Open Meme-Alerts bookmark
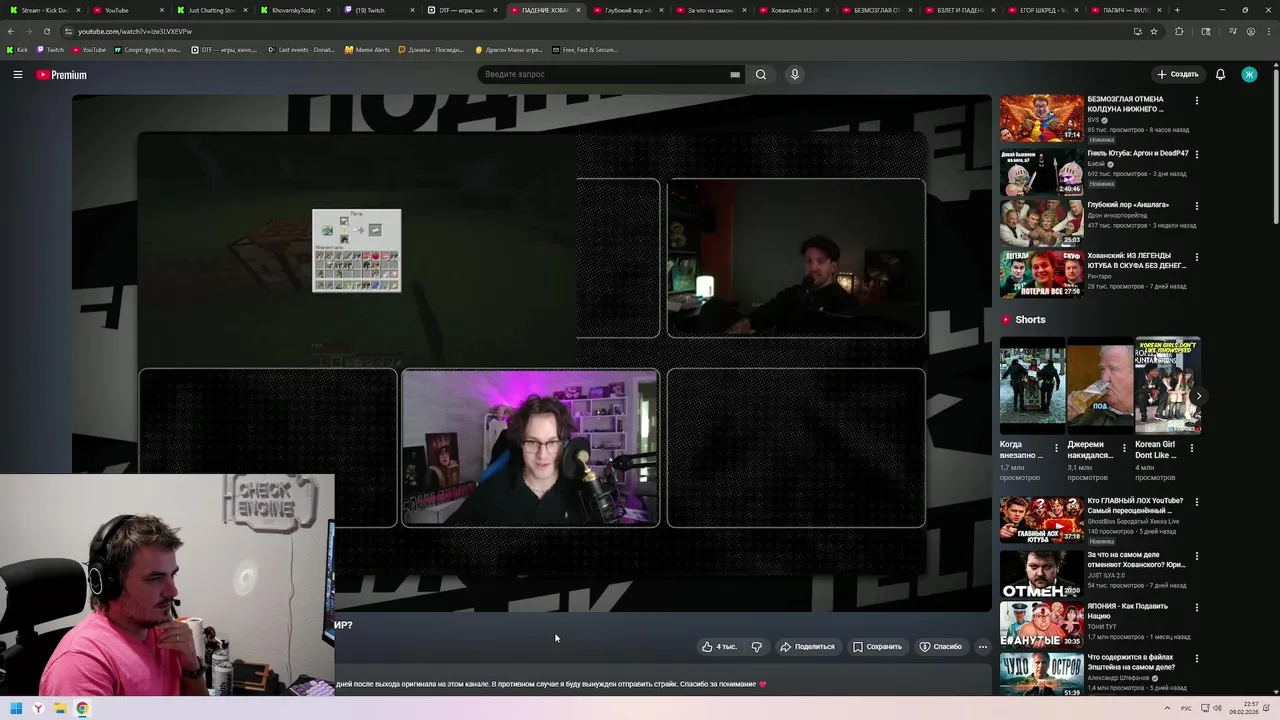 click(x=367, y=49)
